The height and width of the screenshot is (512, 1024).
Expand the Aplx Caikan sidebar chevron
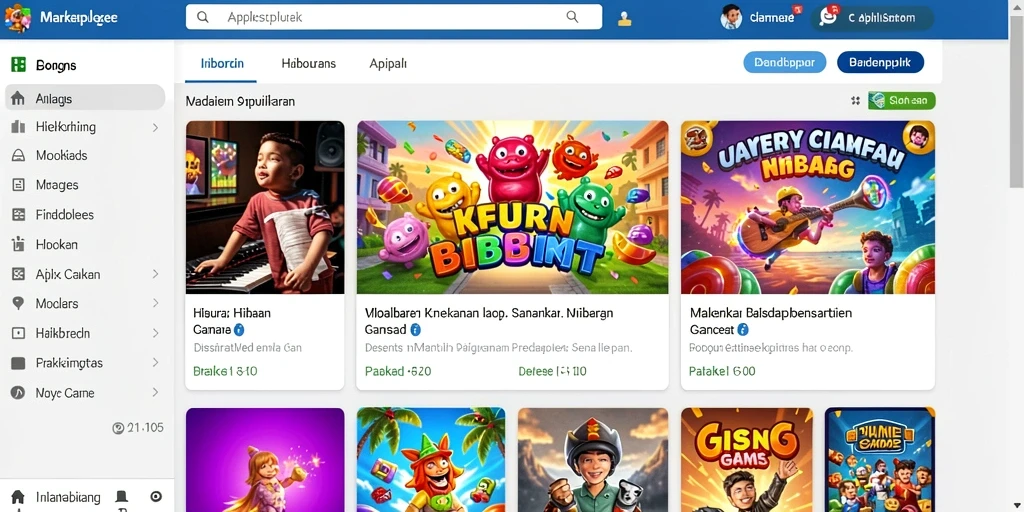click(155, 274)
